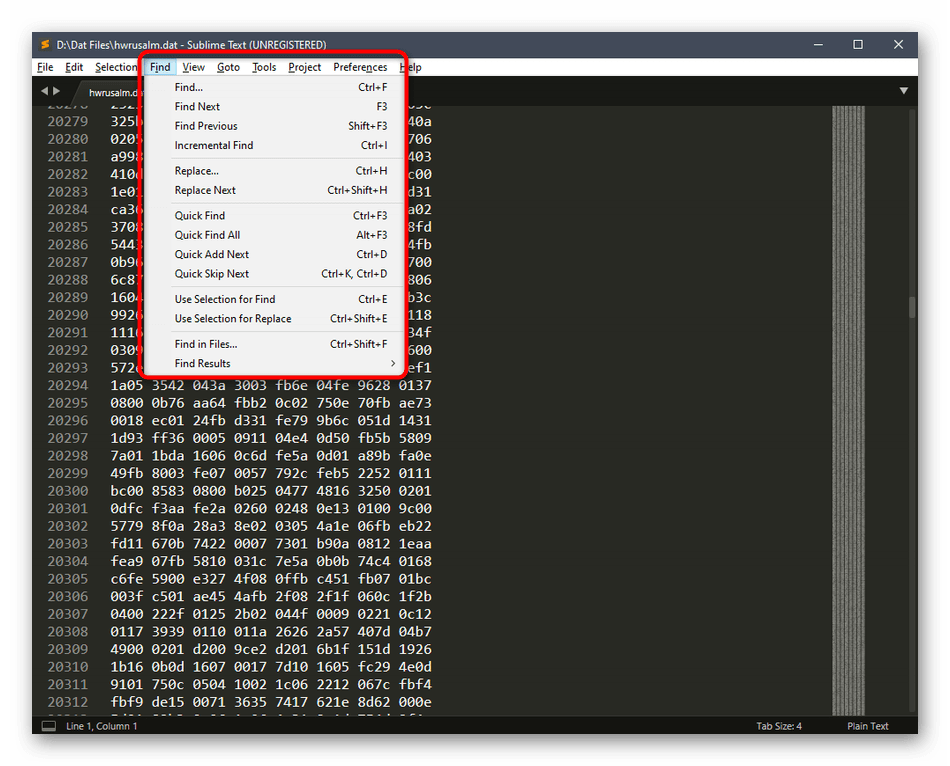Image resolution: width=950 pixels, height=766 pixels.
Task: Choose Find in Files... option
Action: click(x=206, y=344)
